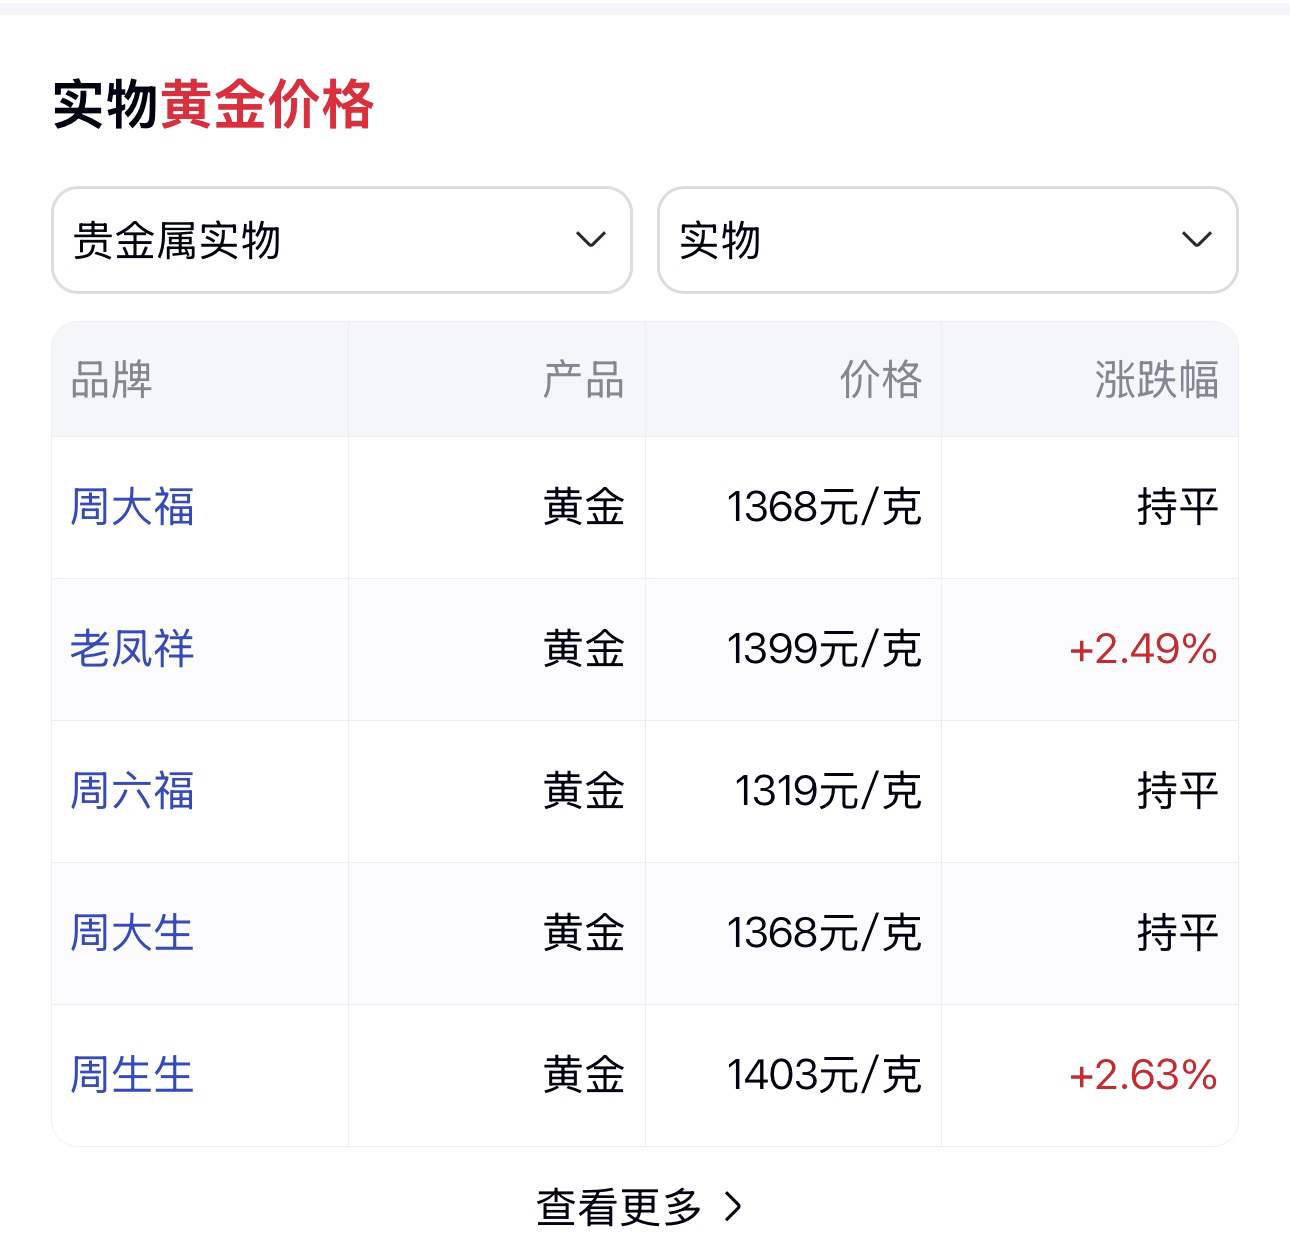The height and width of the screenshot is (1243, 1290).
Task: Click chevron arrow in 实物 box
Action: [1197, 240]
